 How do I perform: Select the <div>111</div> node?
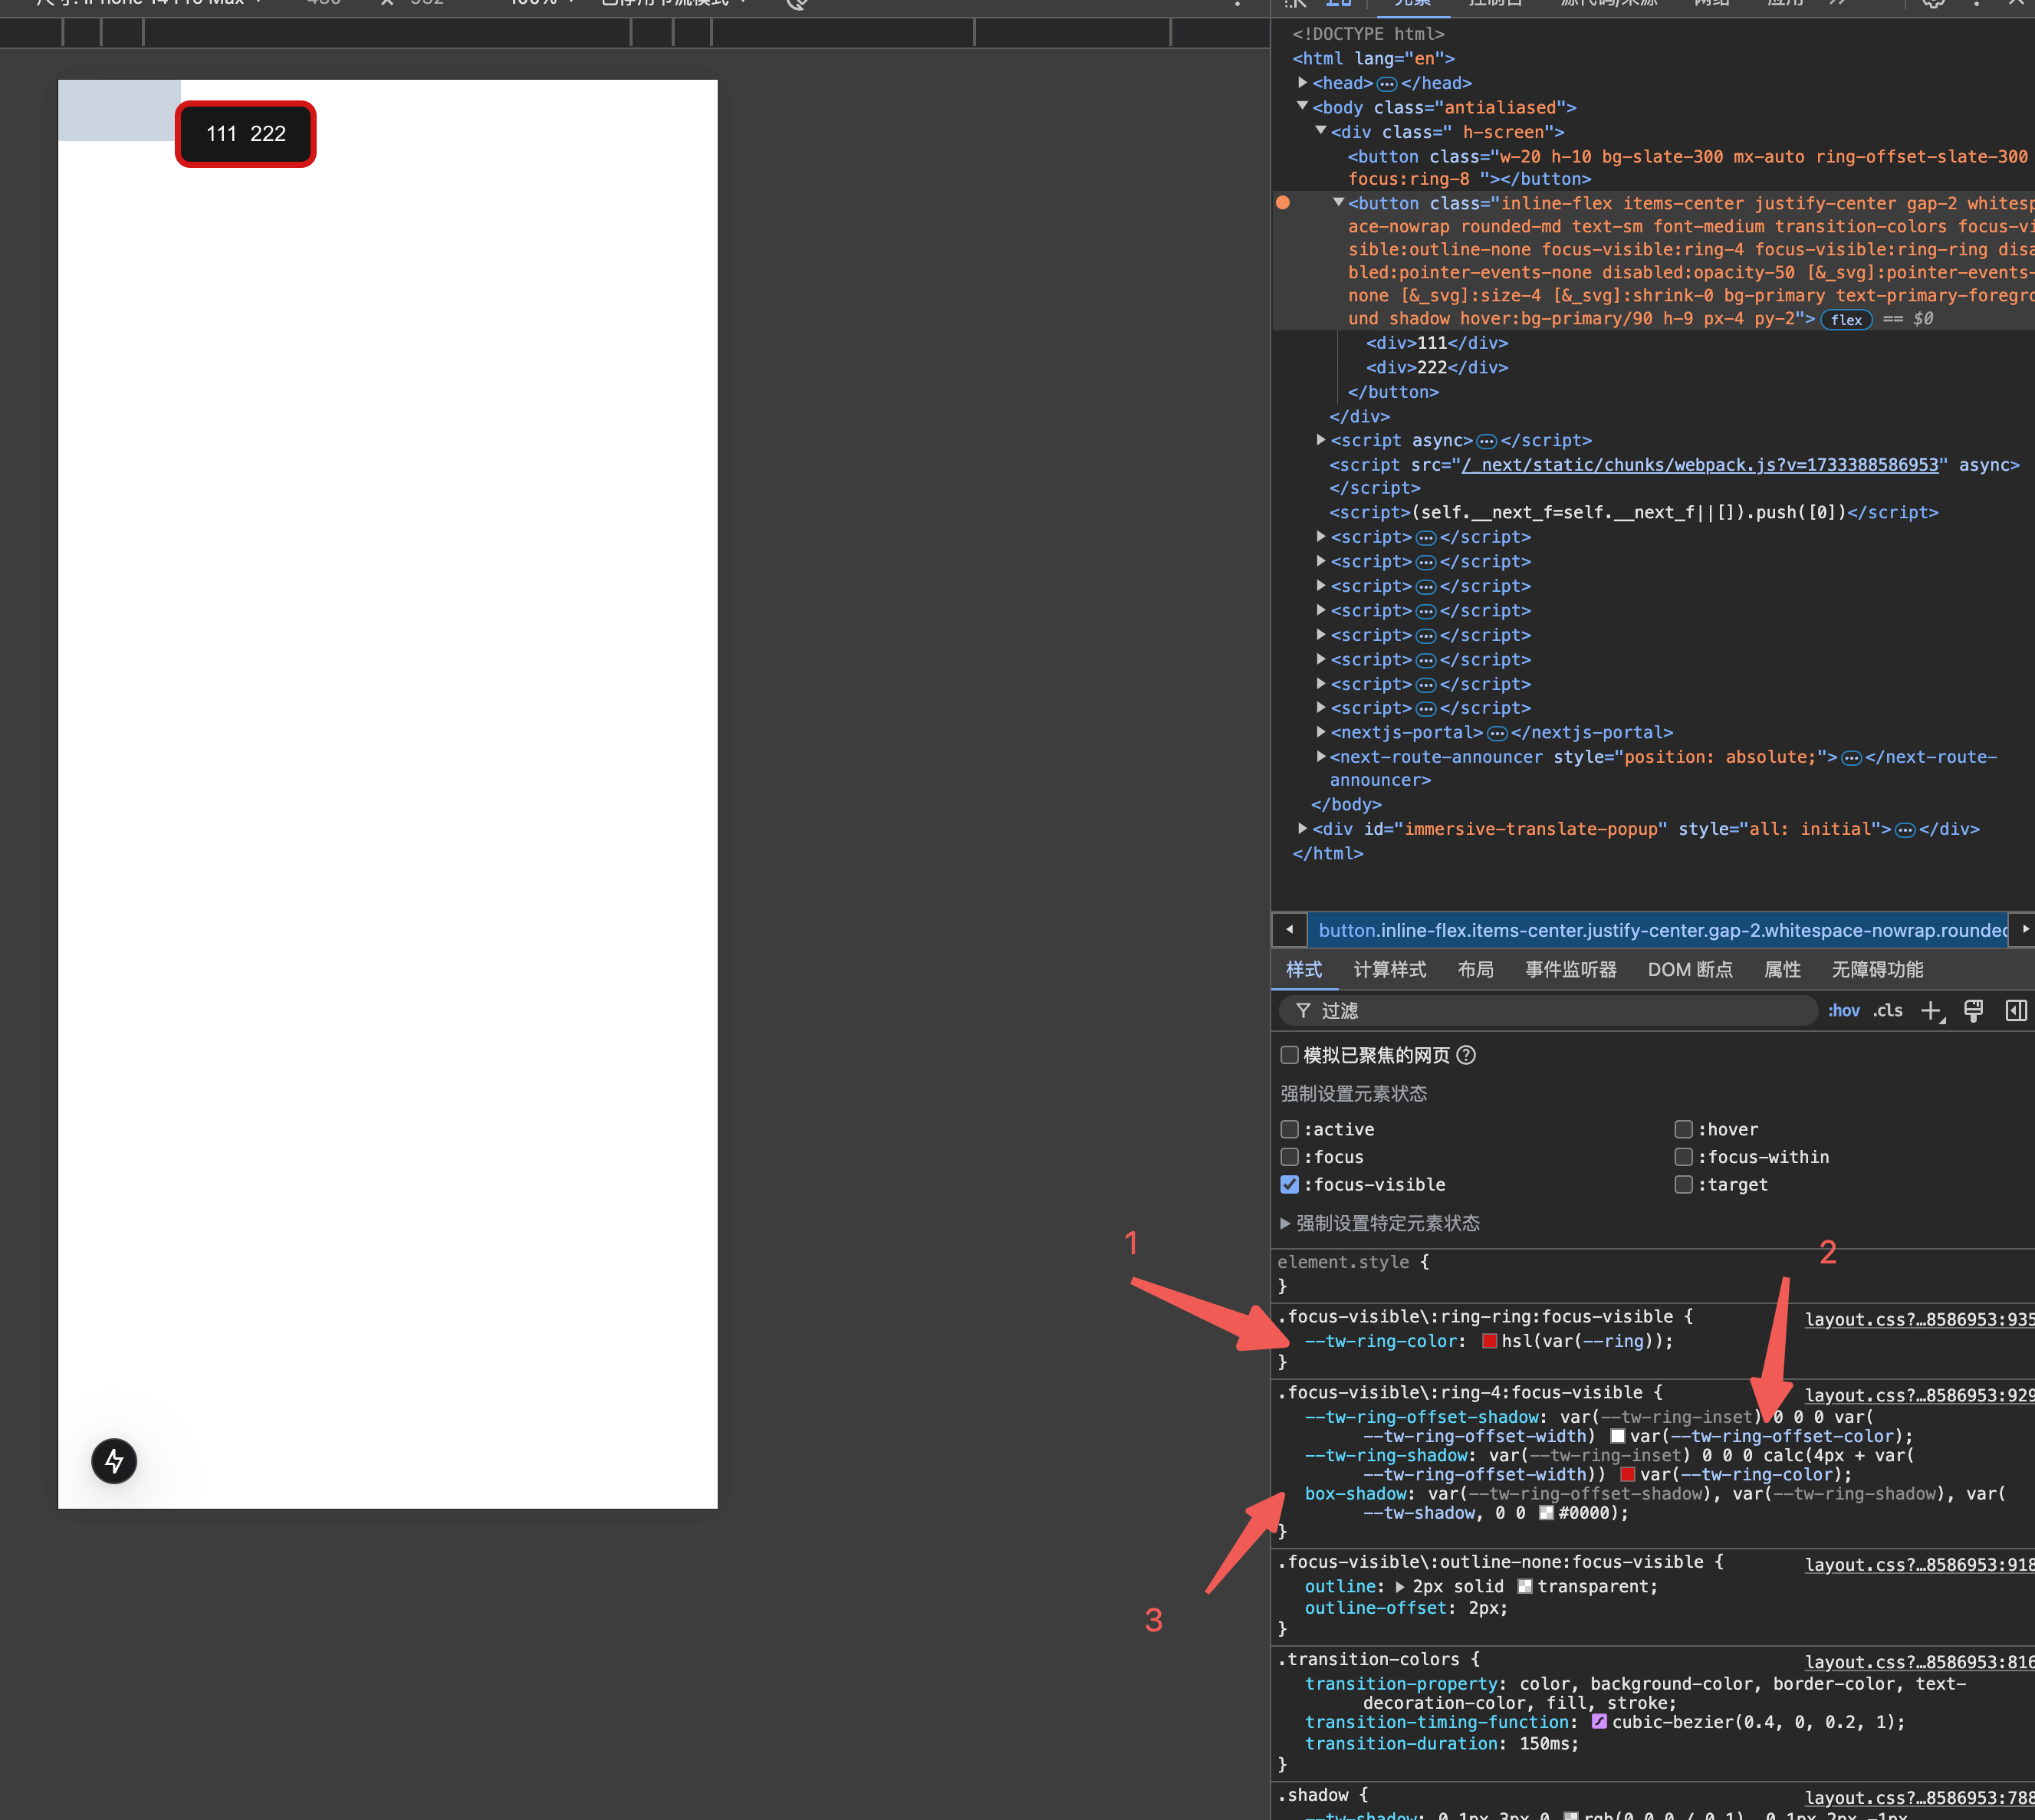[x=1437, y=343]
